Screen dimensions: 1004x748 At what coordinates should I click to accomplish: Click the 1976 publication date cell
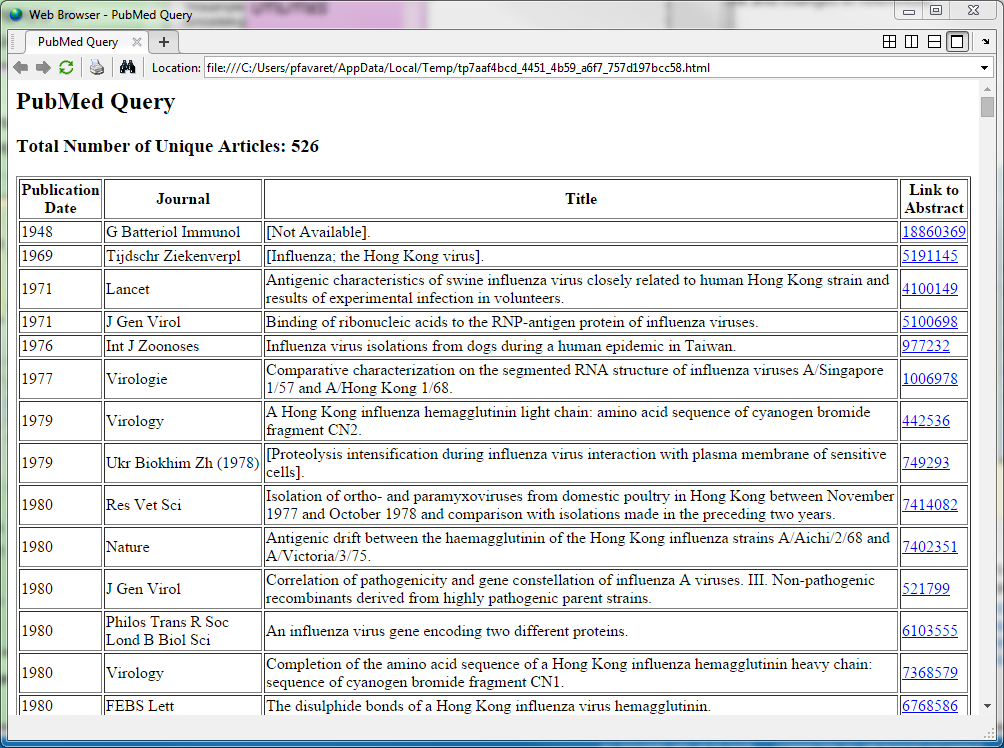point(60,346)
